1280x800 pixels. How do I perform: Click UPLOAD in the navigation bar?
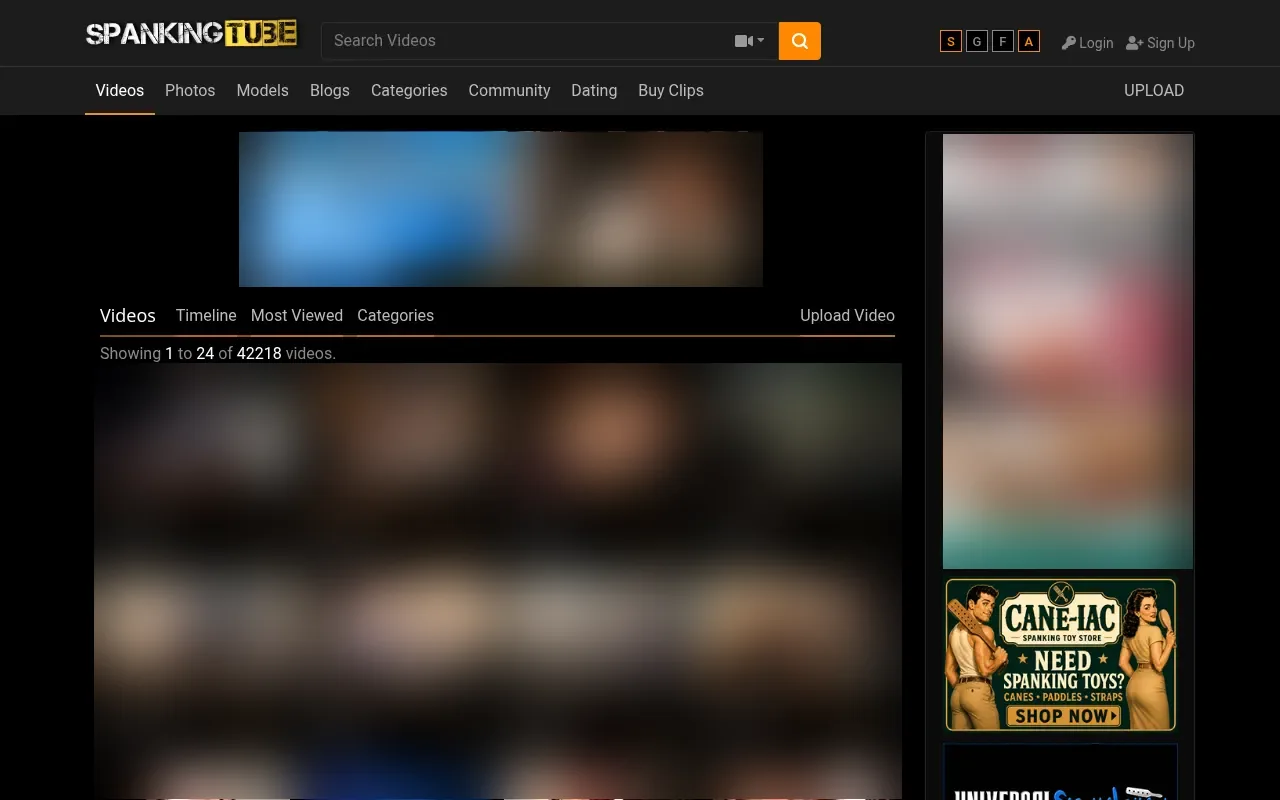tap(1154, 90)
